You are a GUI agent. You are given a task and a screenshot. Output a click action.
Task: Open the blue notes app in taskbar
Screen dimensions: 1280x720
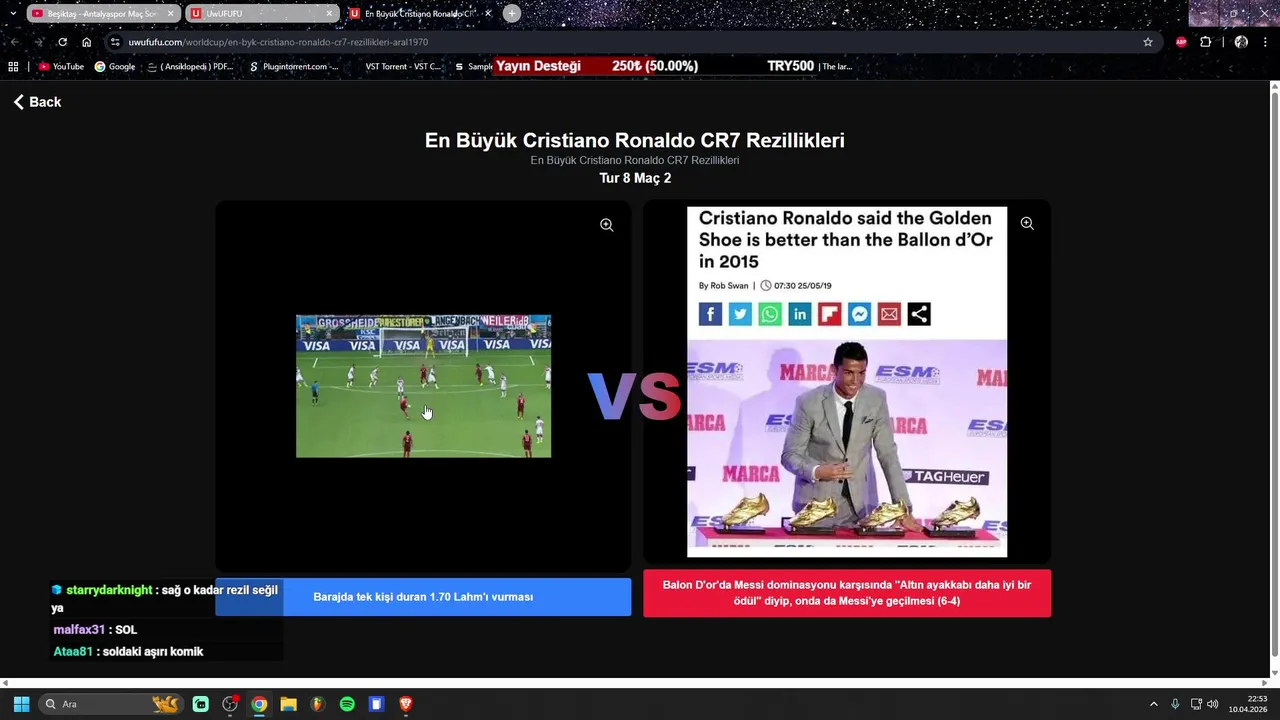pos(376,704)
